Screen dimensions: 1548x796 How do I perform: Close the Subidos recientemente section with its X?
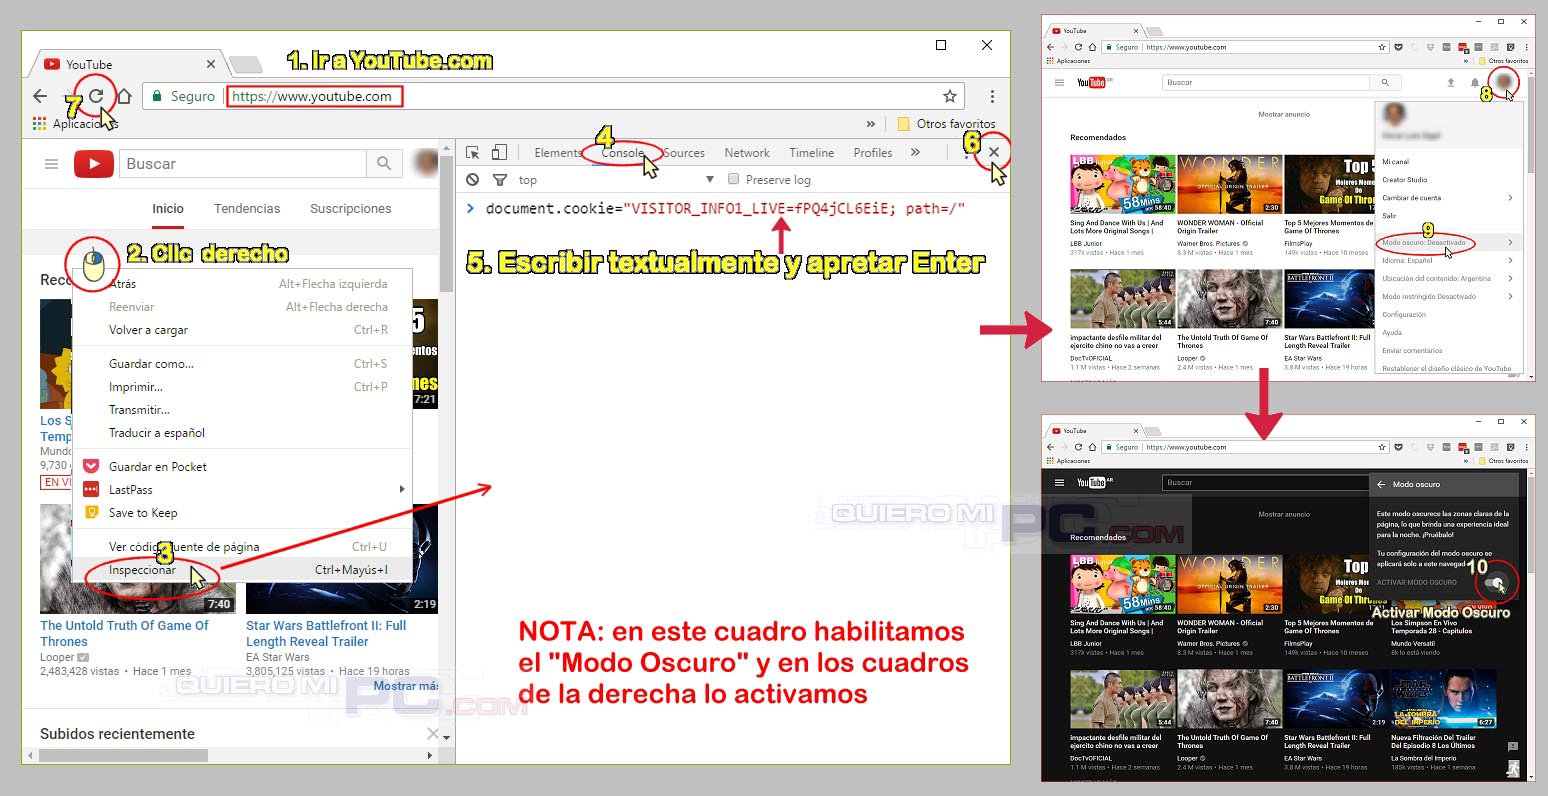click(x=433, y=734)
